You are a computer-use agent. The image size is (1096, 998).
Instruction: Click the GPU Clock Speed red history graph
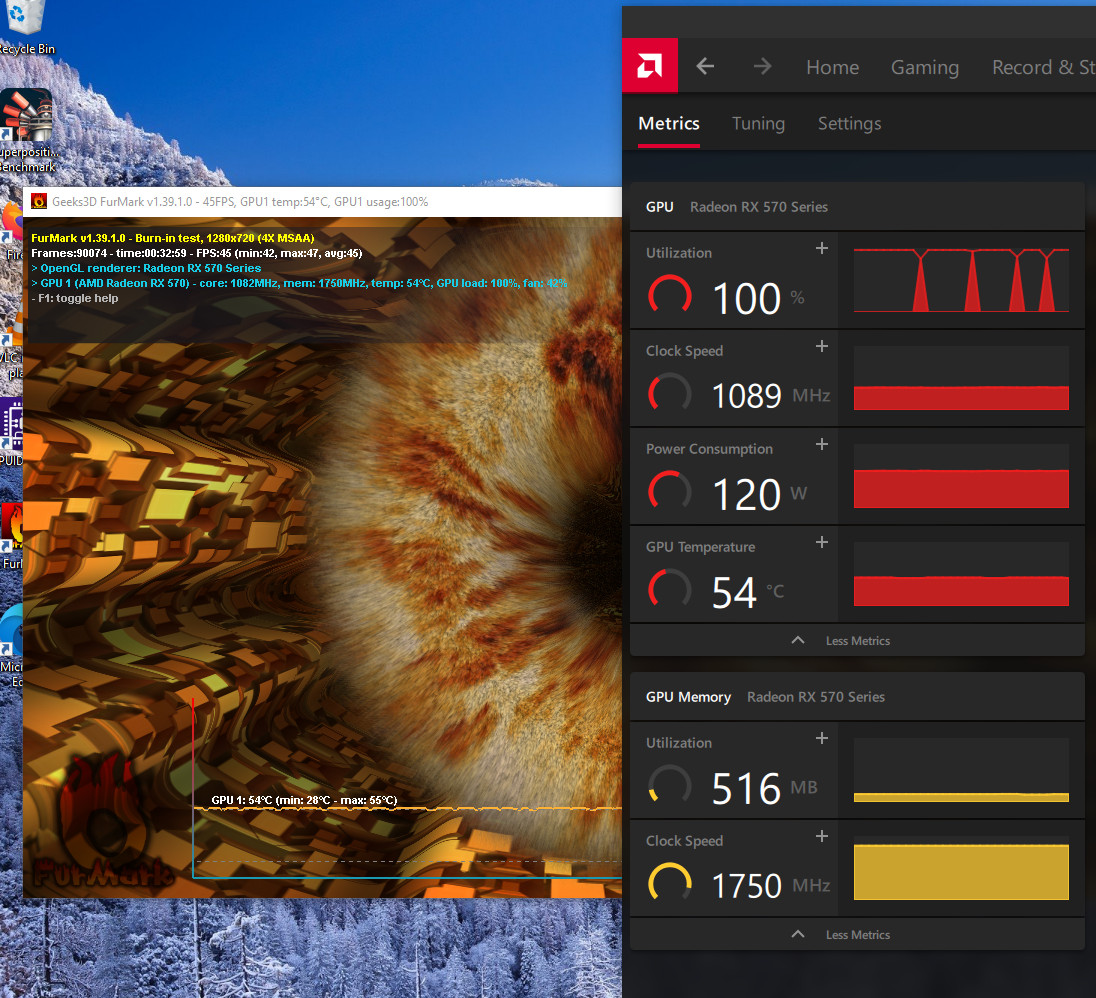pyautogui.click(x=961, y=378)
